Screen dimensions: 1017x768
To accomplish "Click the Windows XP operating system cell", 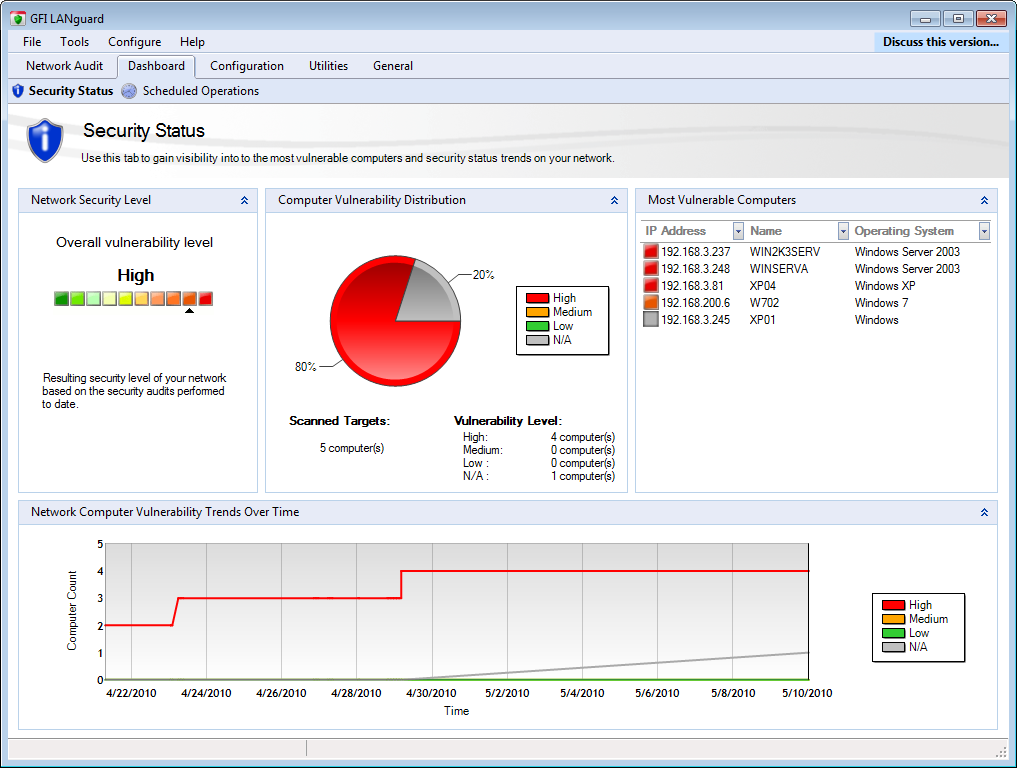I will click(885, 285).
